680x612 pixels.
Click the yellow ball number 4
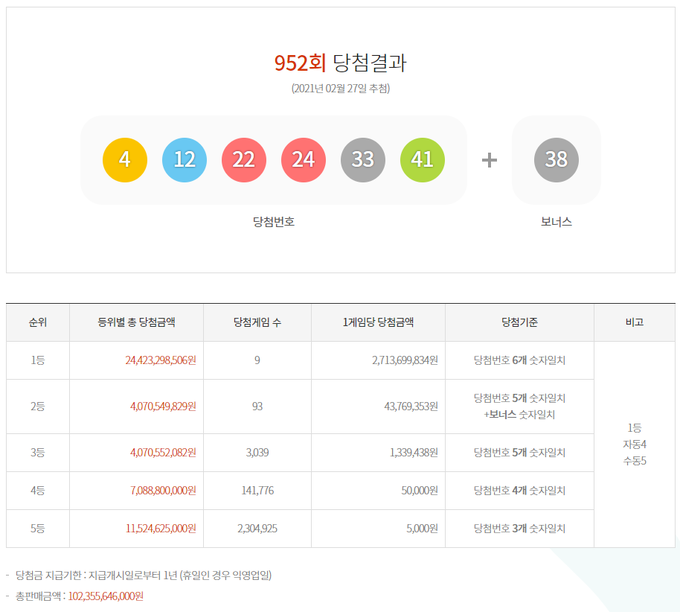(x=125, y=160)
